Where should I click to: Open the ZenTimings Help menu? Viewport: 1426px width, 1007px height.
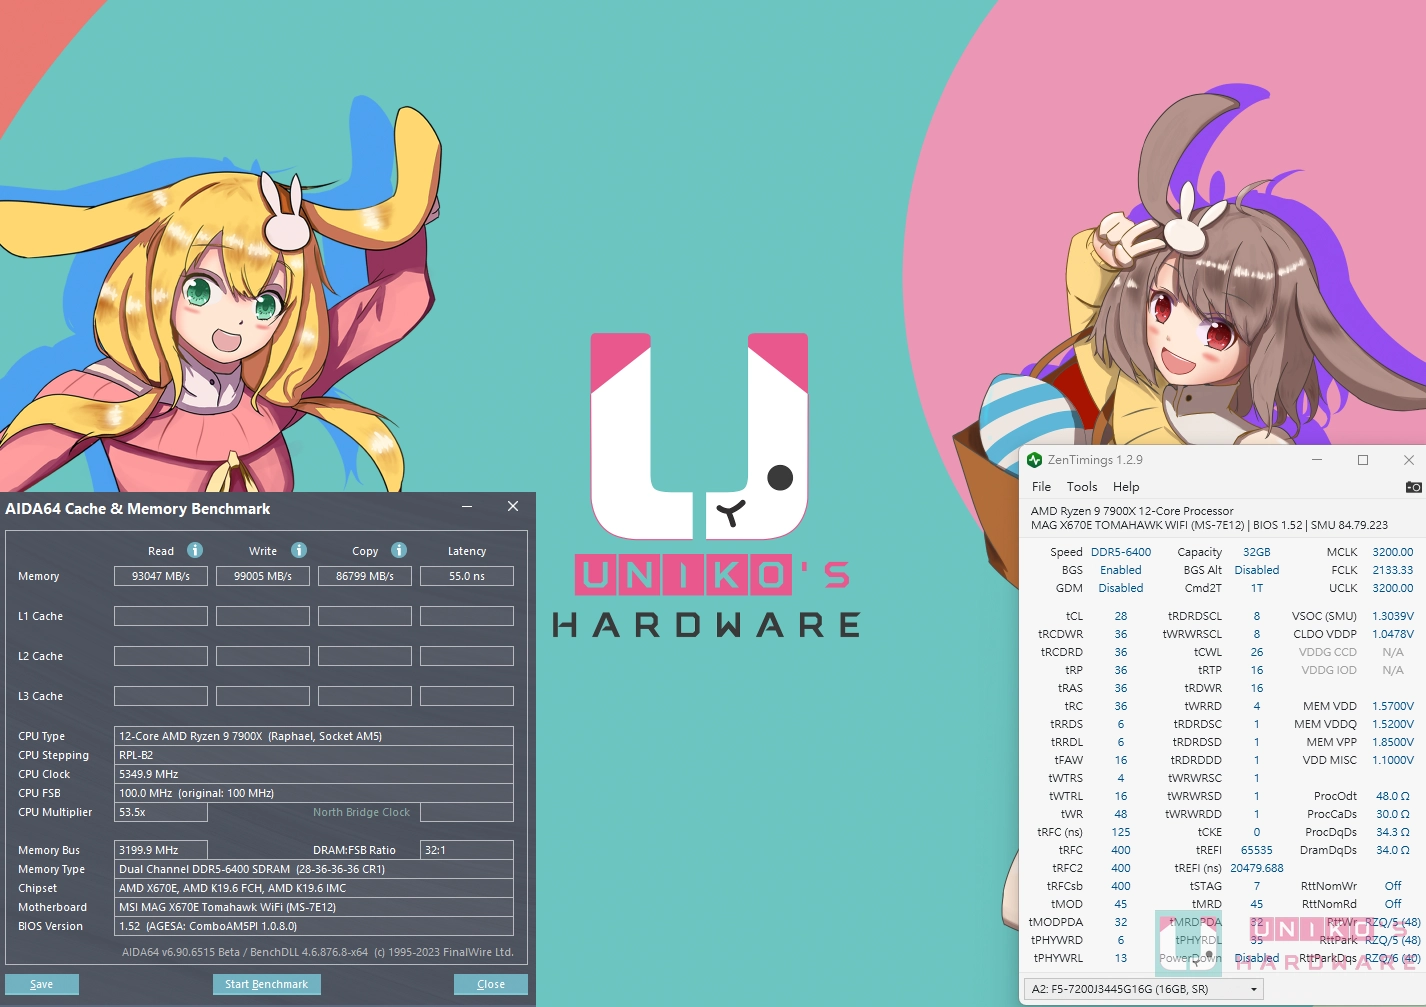1126,487
